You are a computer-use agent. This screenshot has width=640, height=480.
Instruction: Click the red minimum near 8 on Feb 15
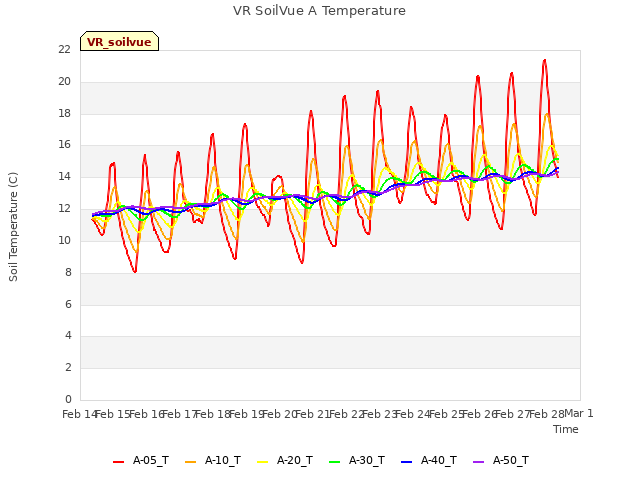135,271
